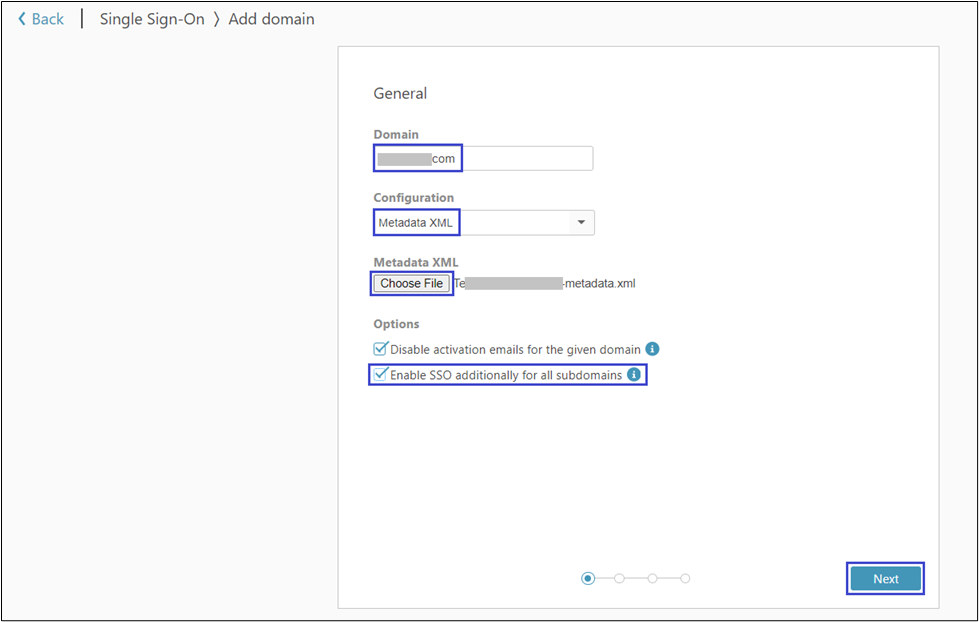The height and width of the screenshot is (622, 979).
Task: Jump to the second wizard step dot
Action: 620,578
